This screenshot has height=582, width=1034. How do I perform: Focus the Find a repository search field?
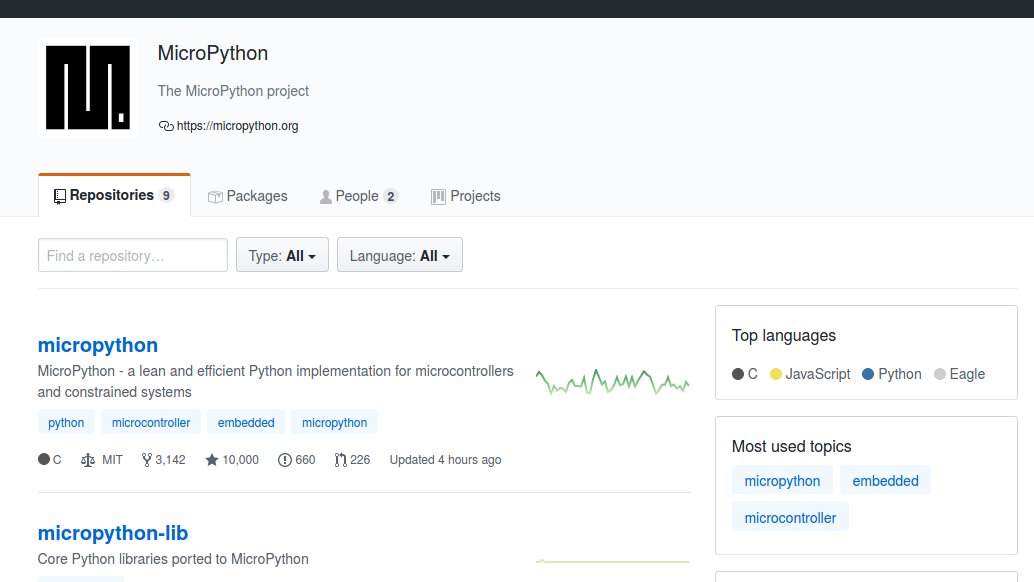pos(133,255)
